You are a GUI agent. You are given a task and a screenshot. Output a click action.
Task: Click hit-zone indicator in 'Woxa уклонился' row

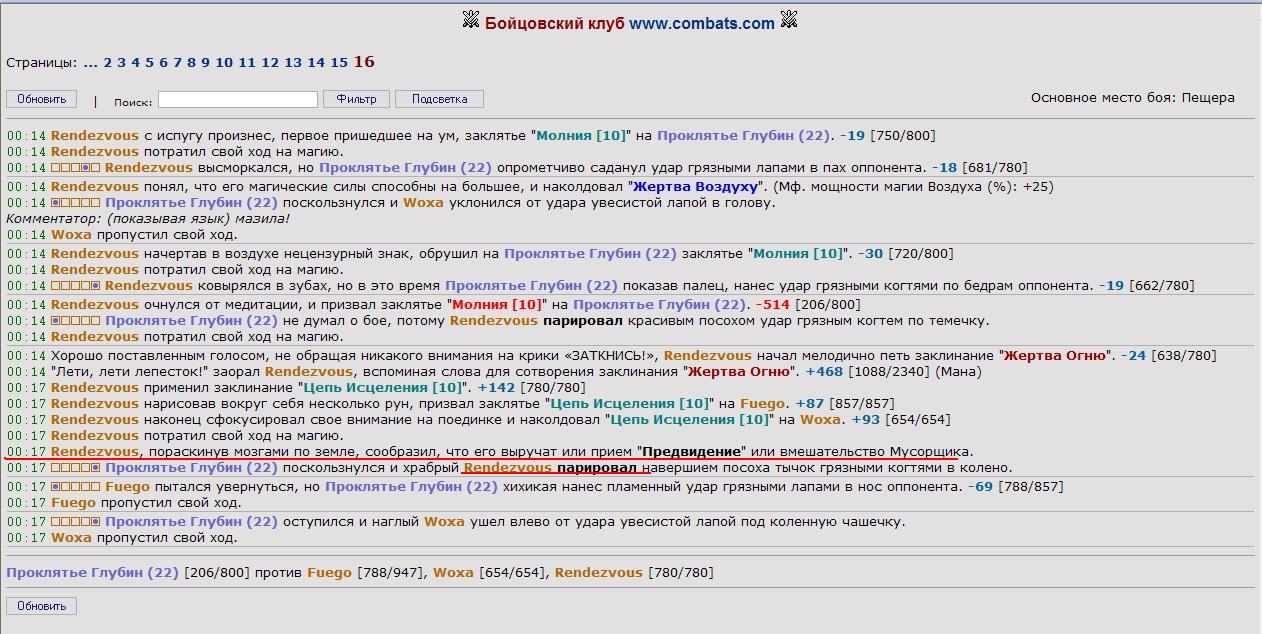click(76, 203)
